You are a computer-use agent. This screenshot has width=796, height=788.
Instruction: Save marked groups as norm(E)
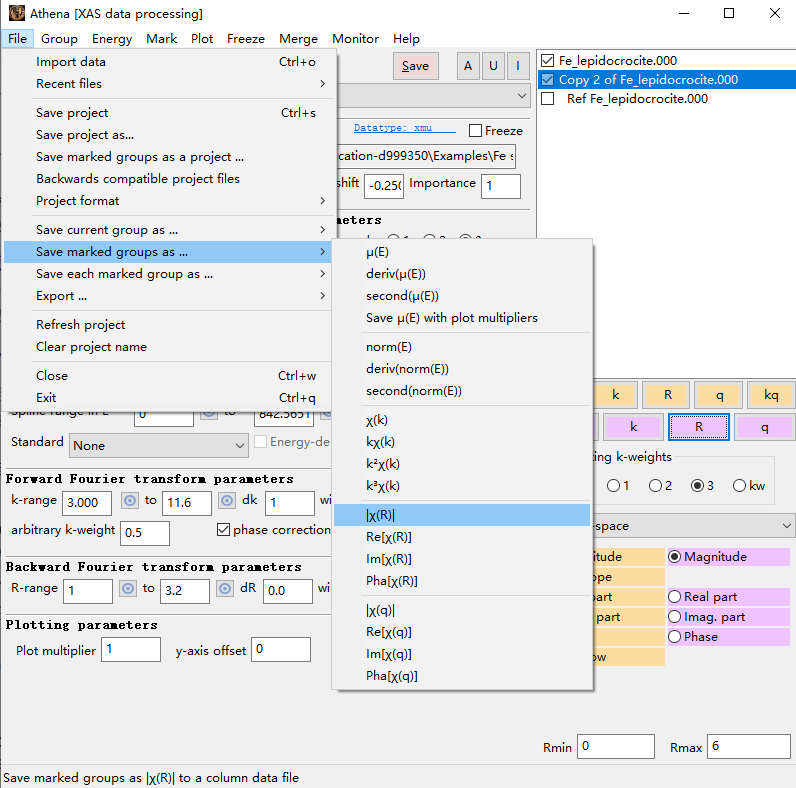coord(462,347)
